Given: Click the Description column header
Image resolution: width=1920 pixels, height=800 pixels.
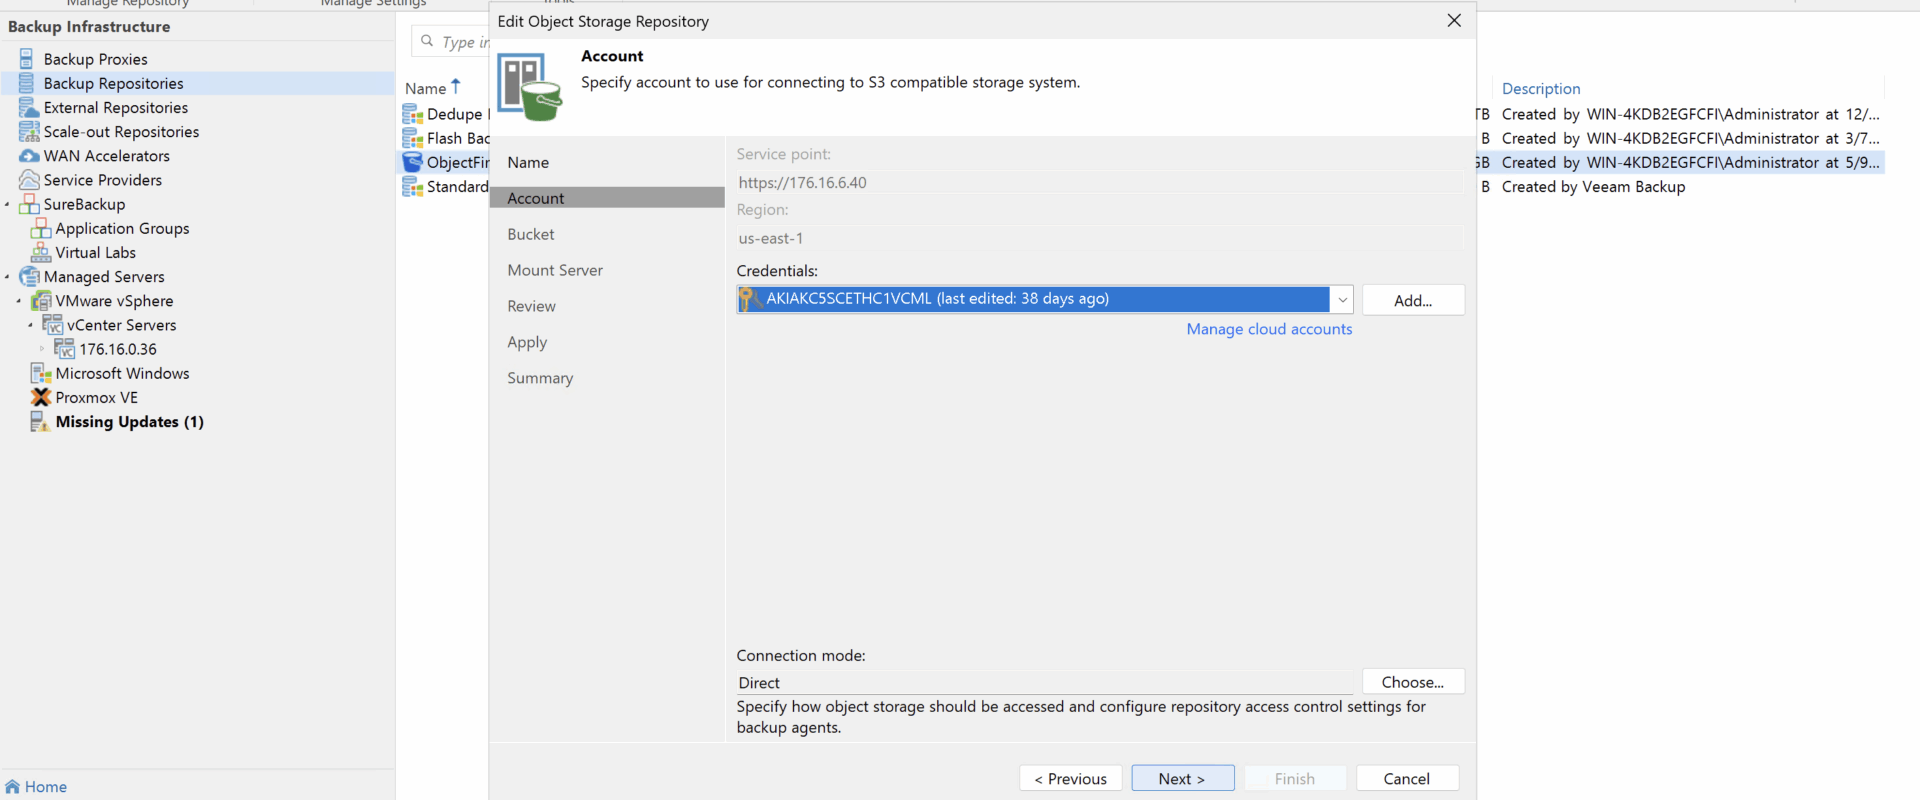Looking at the screenshot, I should pos(1541,88).
